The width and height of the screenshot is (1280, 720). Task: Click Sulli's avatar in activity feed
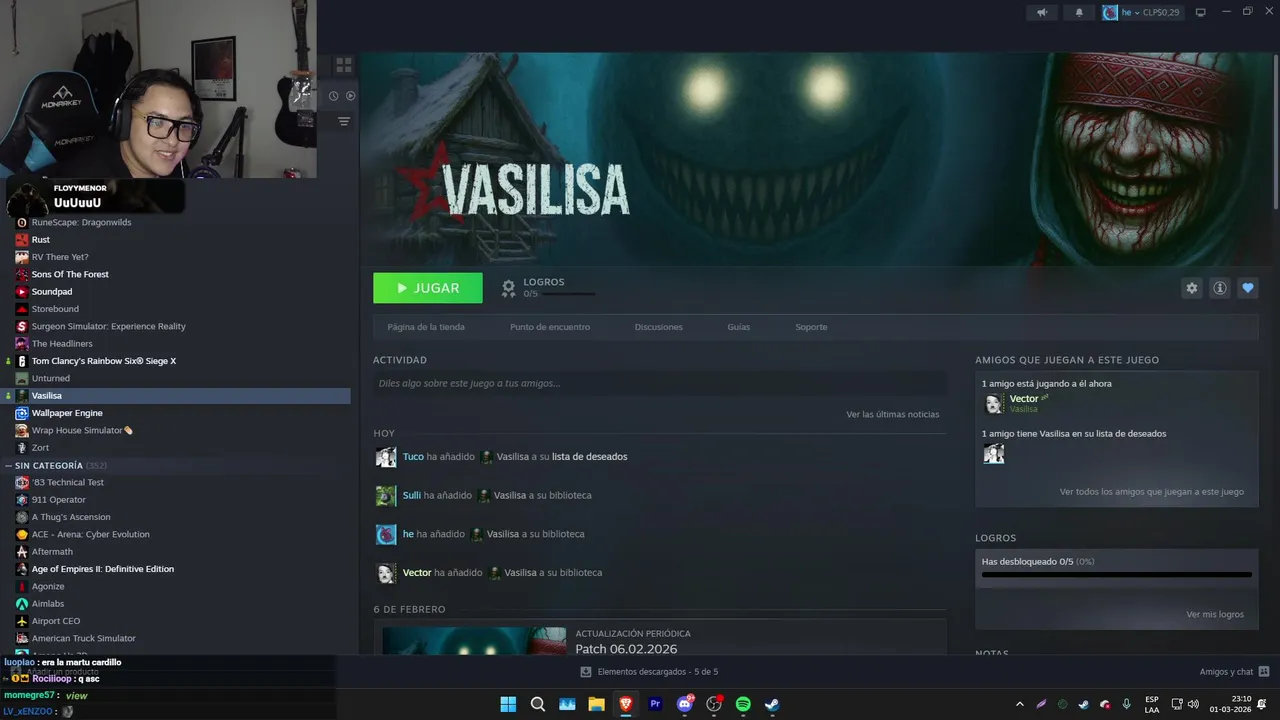386,496
